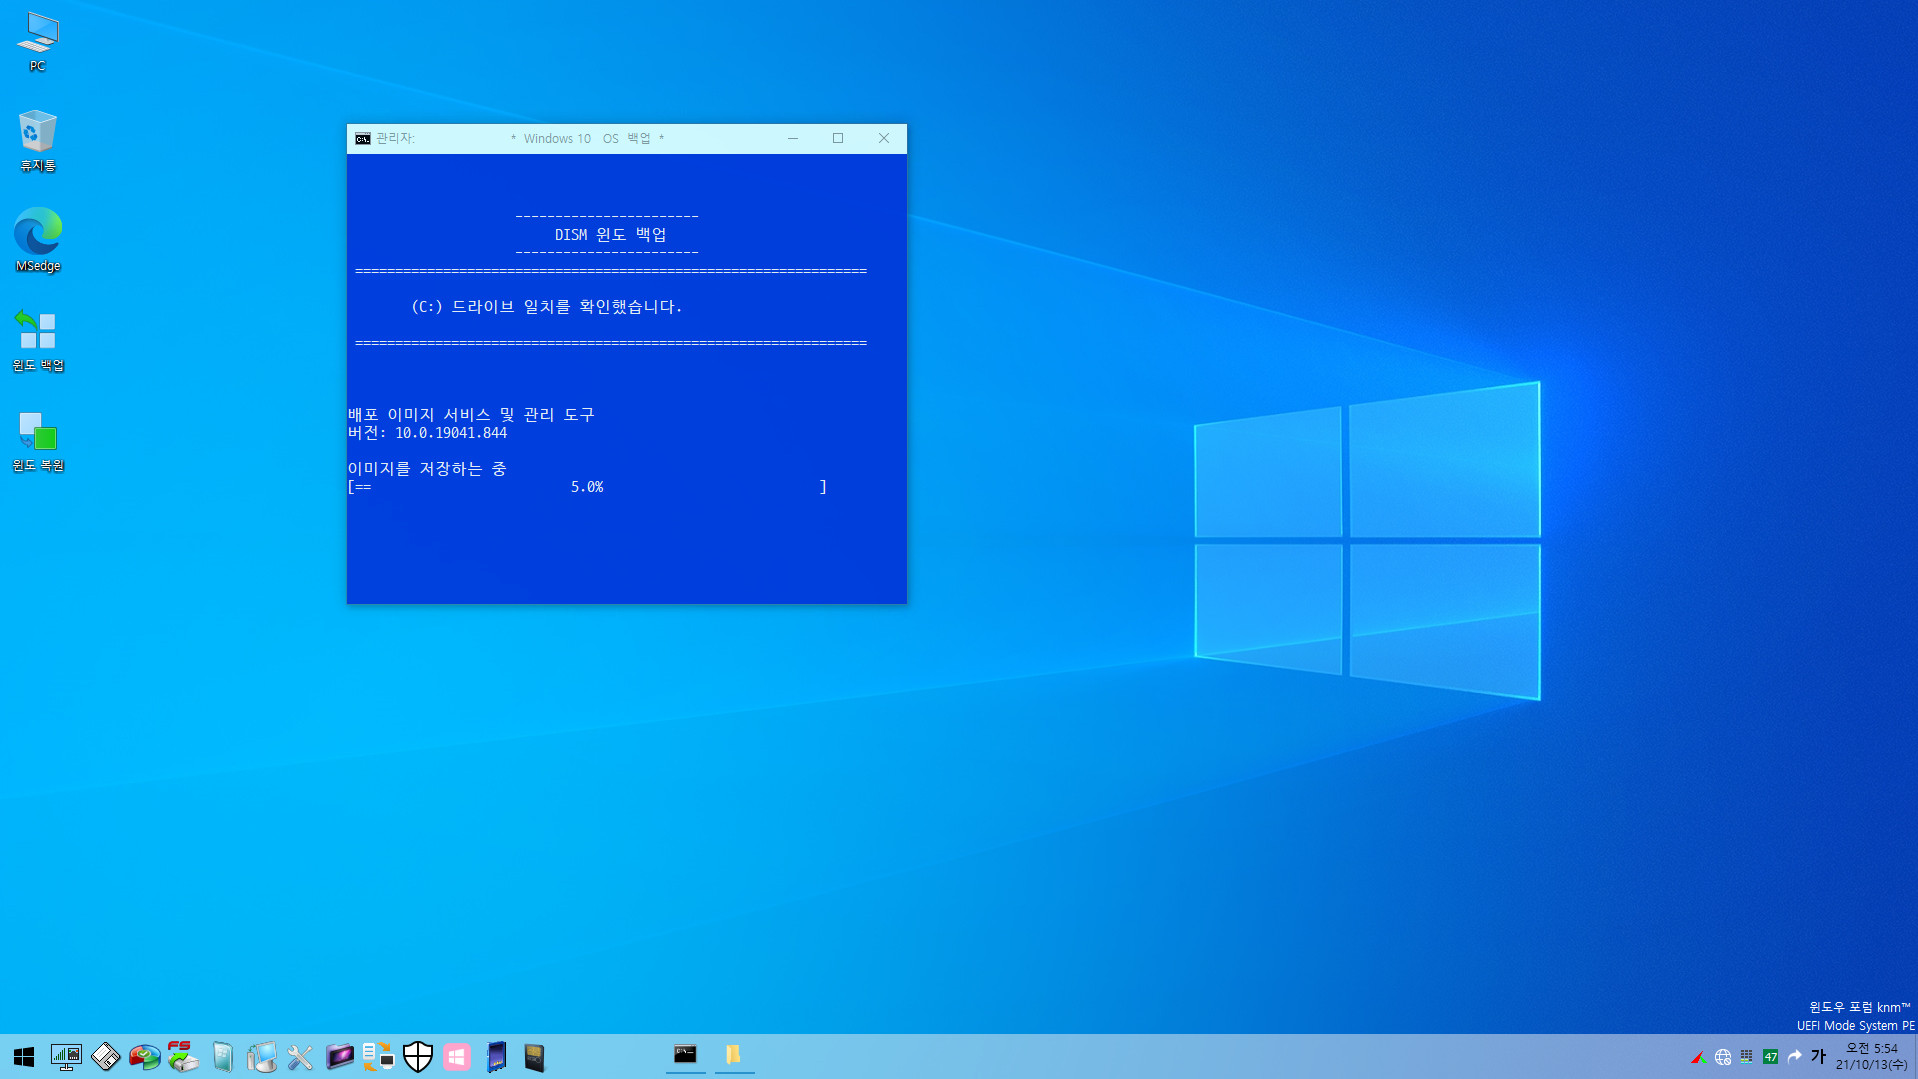This screenshot has width=1918, height=1079.
Task: Open the computer tower and monitor taskbar icon
Action: click(261, 1057)
